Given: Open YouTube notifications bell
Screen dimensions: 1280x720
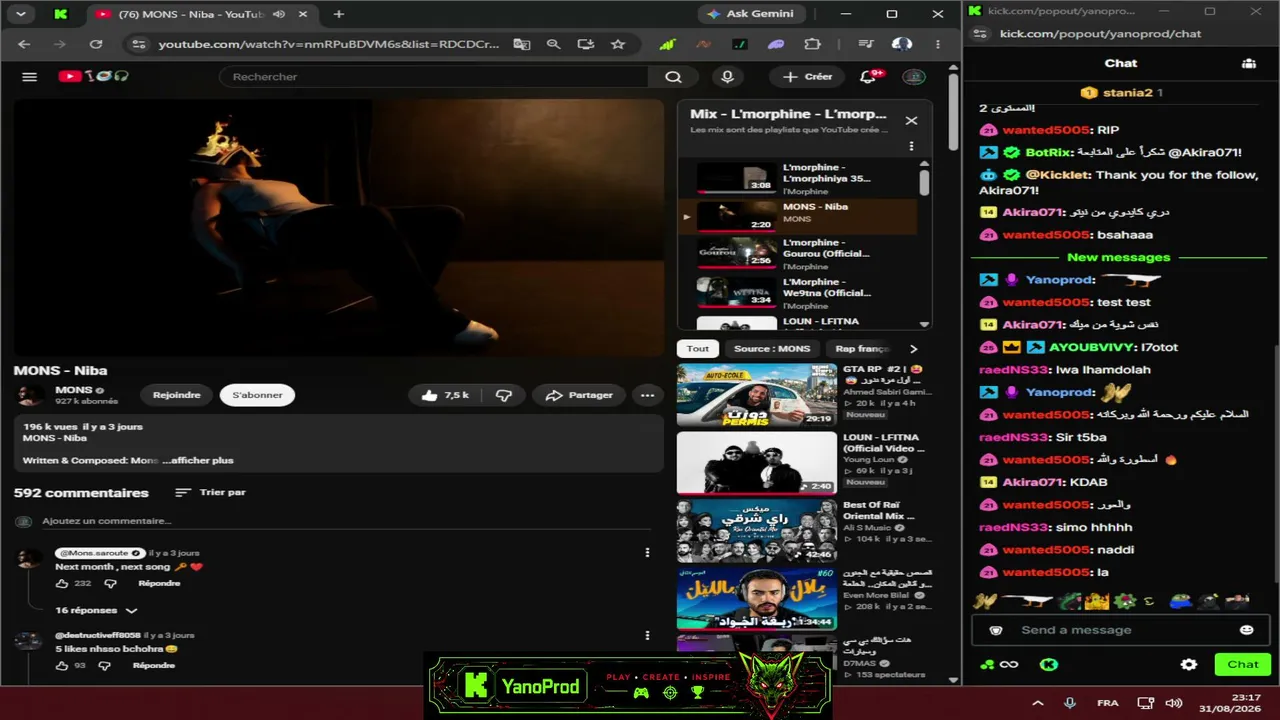Looking at the screenshot, I should (869, 77).
